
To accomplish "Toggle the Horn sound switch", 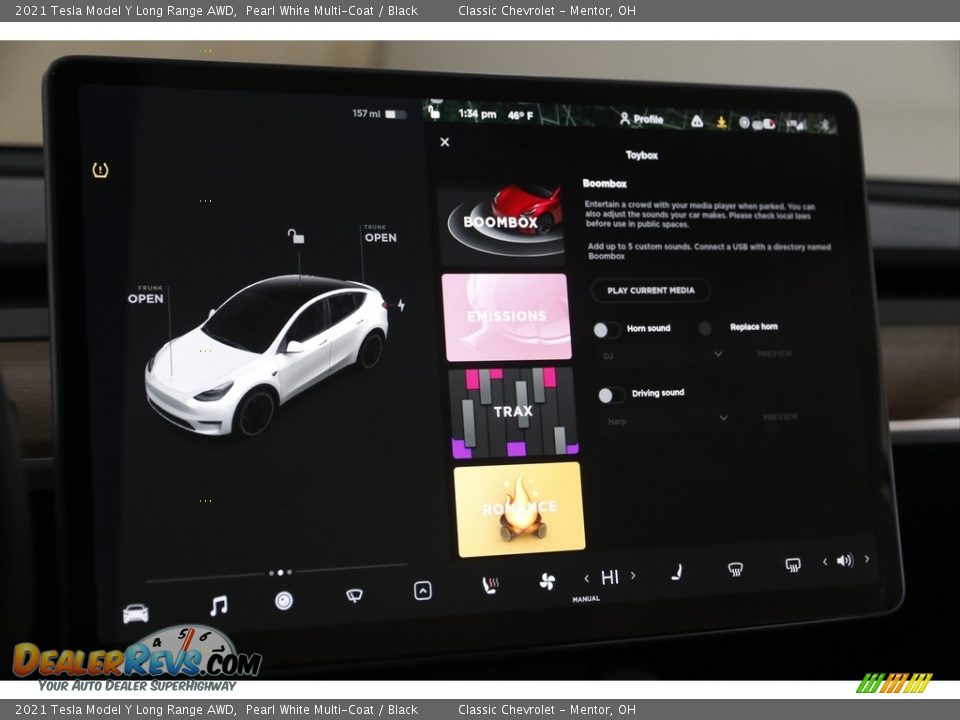I will pos(606,330).
